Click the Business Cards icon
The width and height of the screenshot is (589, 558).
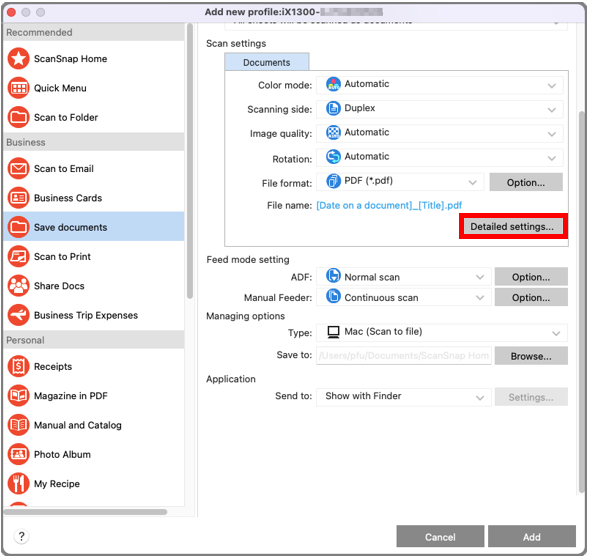click(x=18, y=198)
